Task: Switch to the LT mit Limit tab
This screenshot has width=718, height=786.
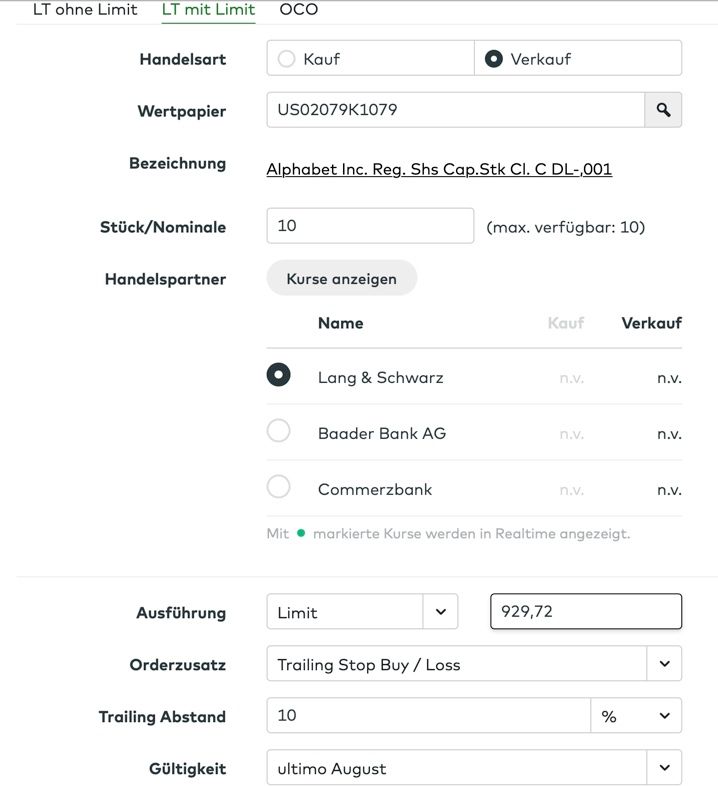Action: point(208,10)
